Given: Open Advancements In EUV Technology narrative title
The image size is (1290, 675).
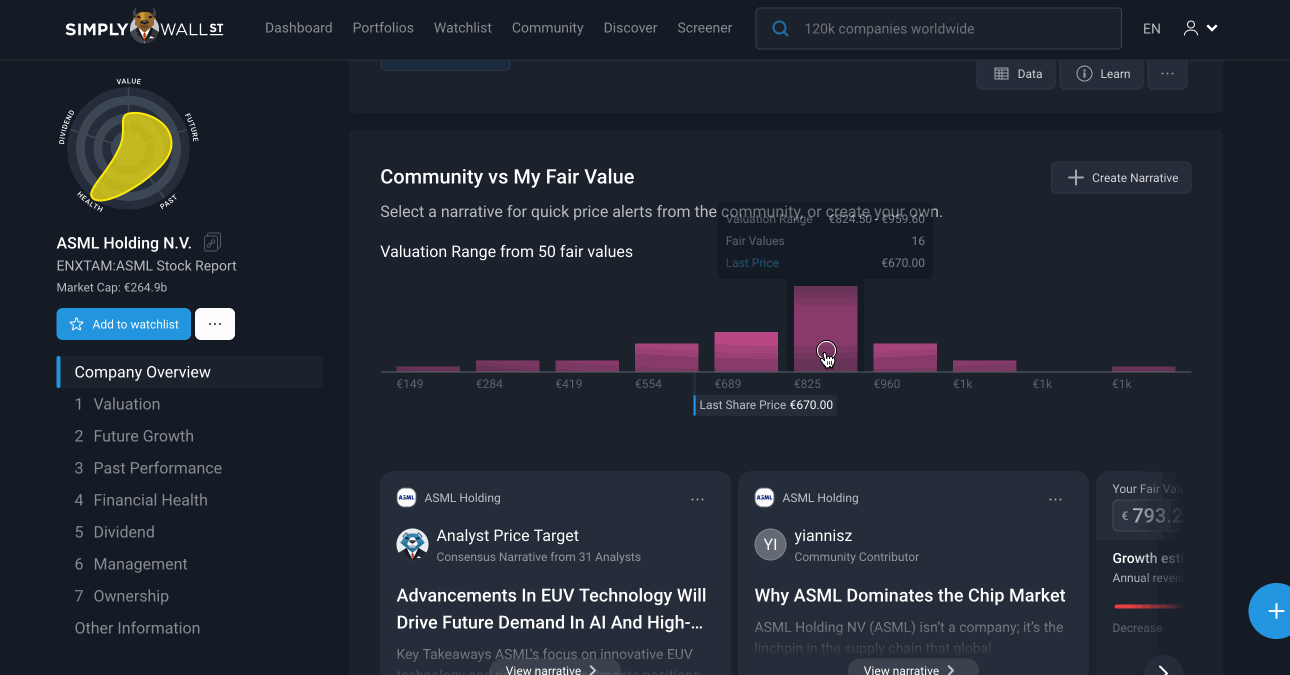Looking at the screenshot, I should pyautogui.click(x=552, y=609).
